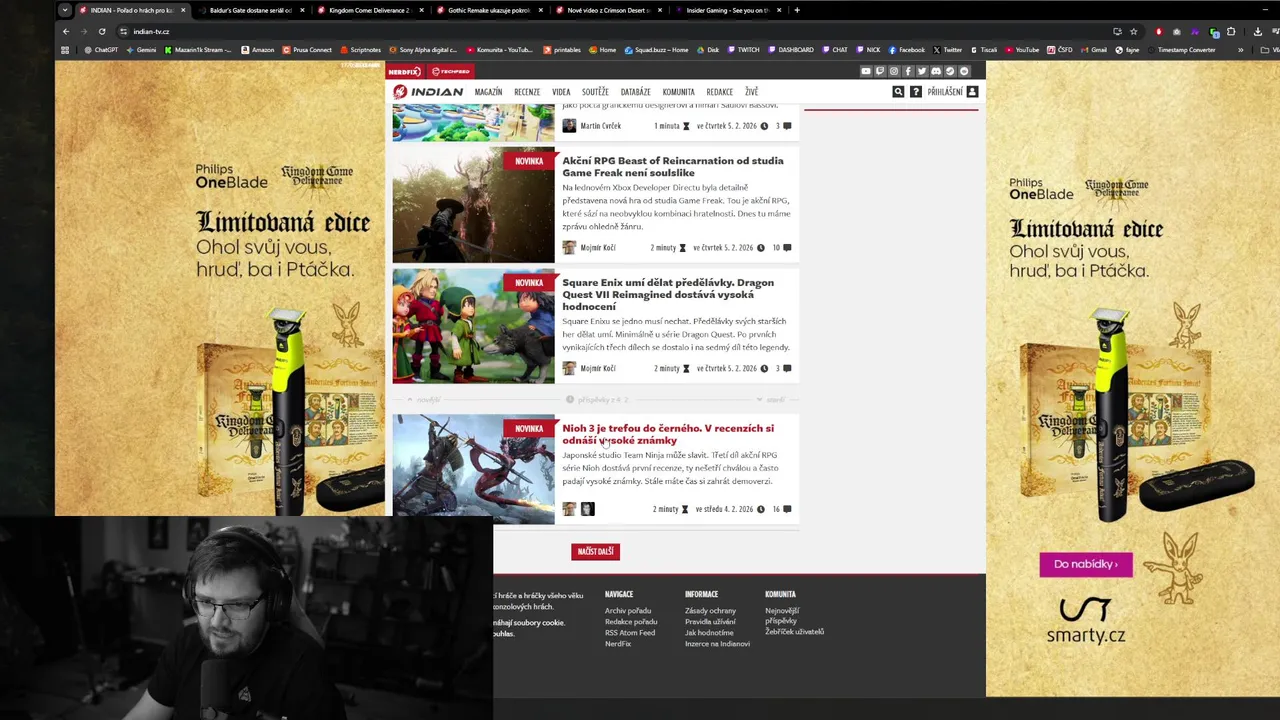Open the Discord social icon in the header

pos(936,71)
